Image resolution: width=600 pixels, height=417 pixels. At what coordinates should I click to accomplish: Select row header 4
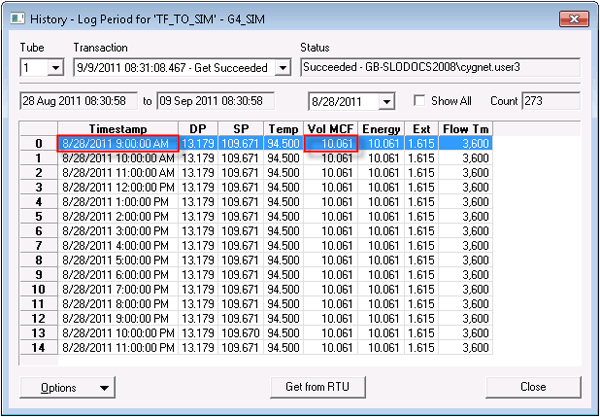[x=39, y=202]
